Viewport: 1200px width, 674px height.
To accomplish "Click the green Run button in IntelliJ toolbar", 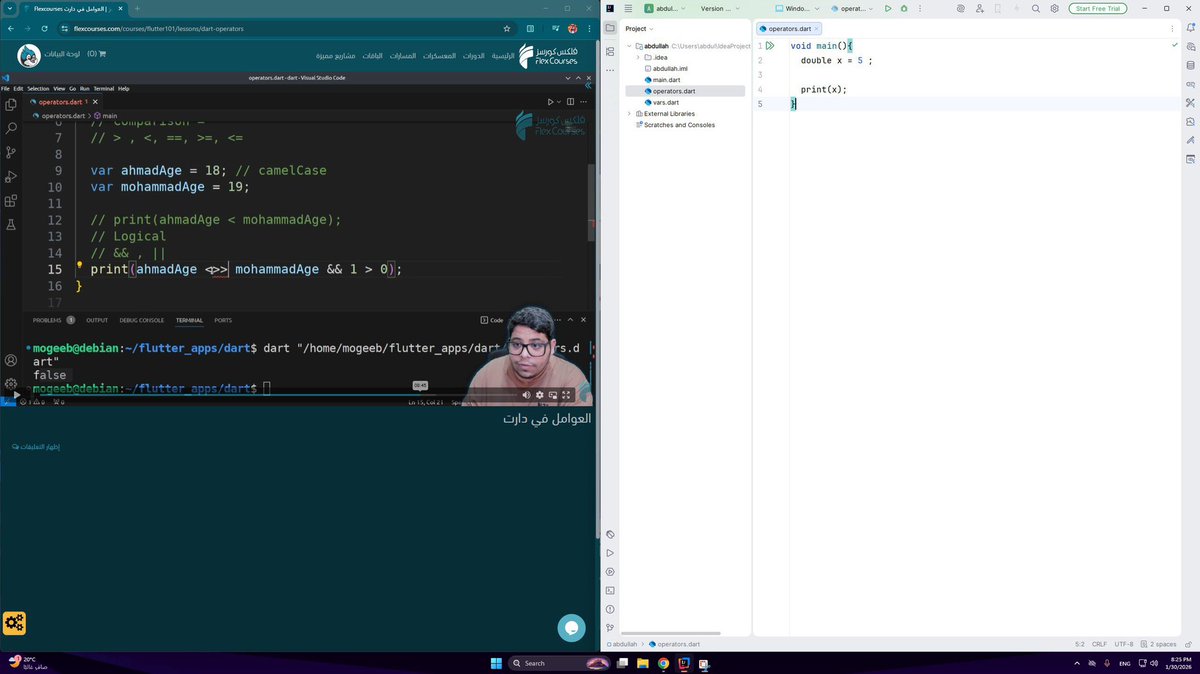I will point(887,8).
